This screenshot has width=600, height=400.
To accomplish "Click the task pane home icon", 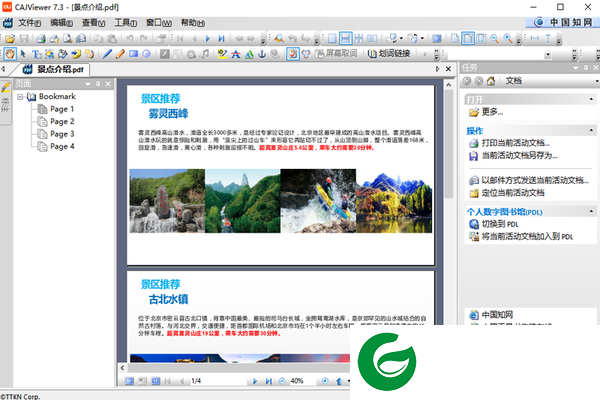I will coord(491,81).
